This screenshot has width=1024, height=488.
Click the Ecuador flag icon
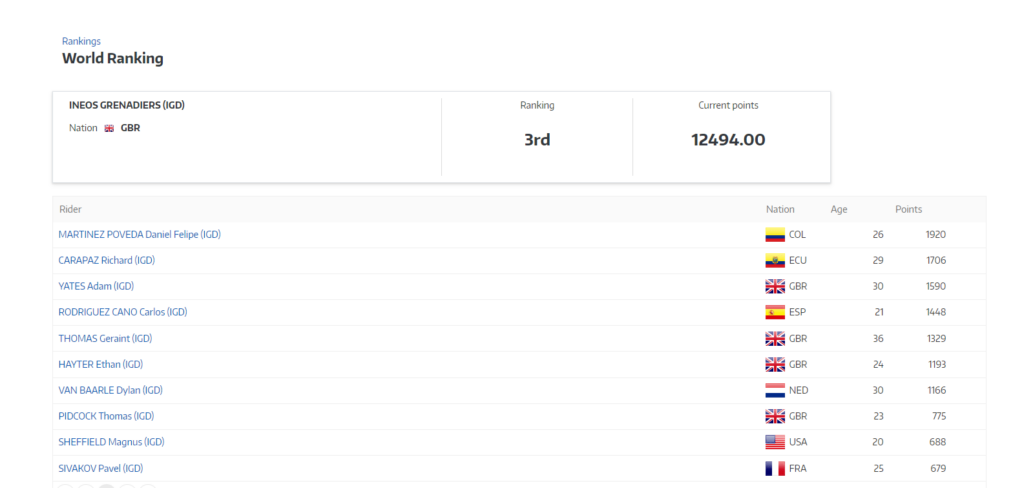click(x=774, y=261)
